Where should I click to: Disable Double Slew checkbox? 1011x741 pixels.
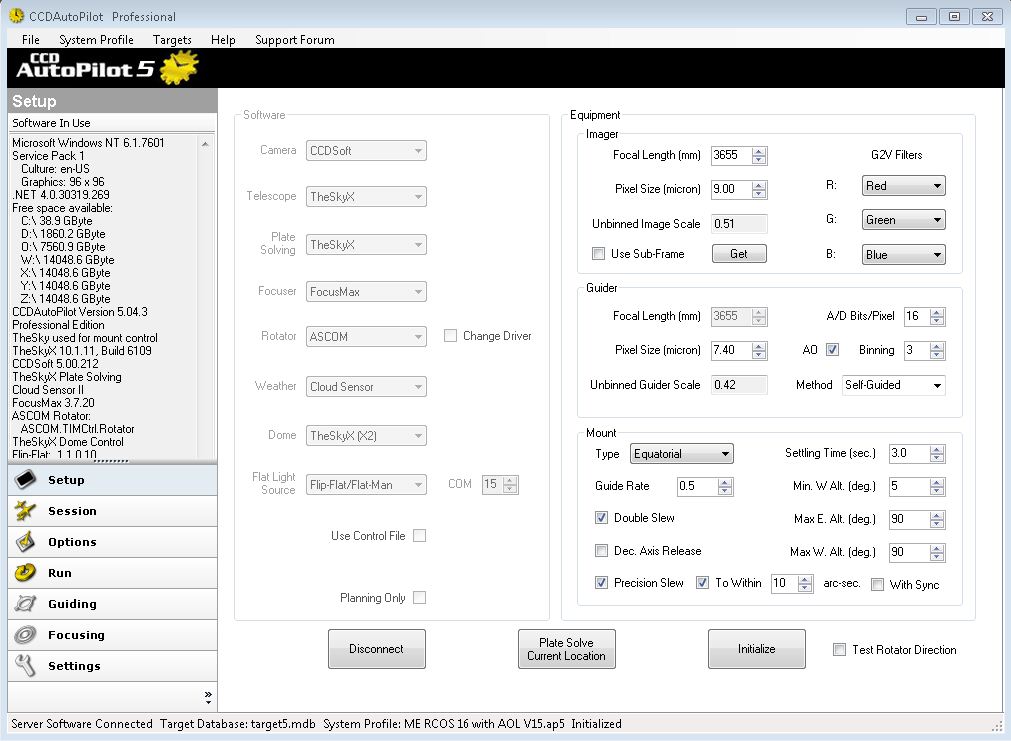click(x=601, y=517)
